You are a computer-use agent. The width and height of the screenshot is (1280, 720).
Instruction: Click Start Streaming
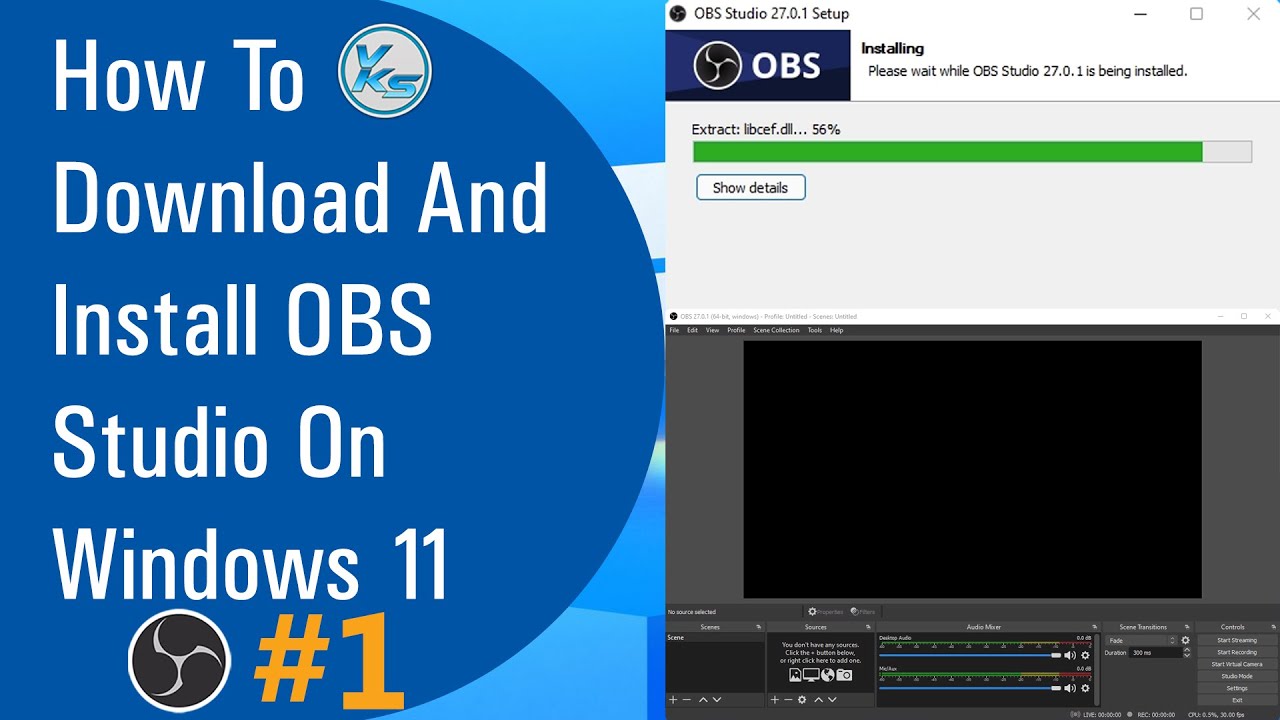[1237, 640]
